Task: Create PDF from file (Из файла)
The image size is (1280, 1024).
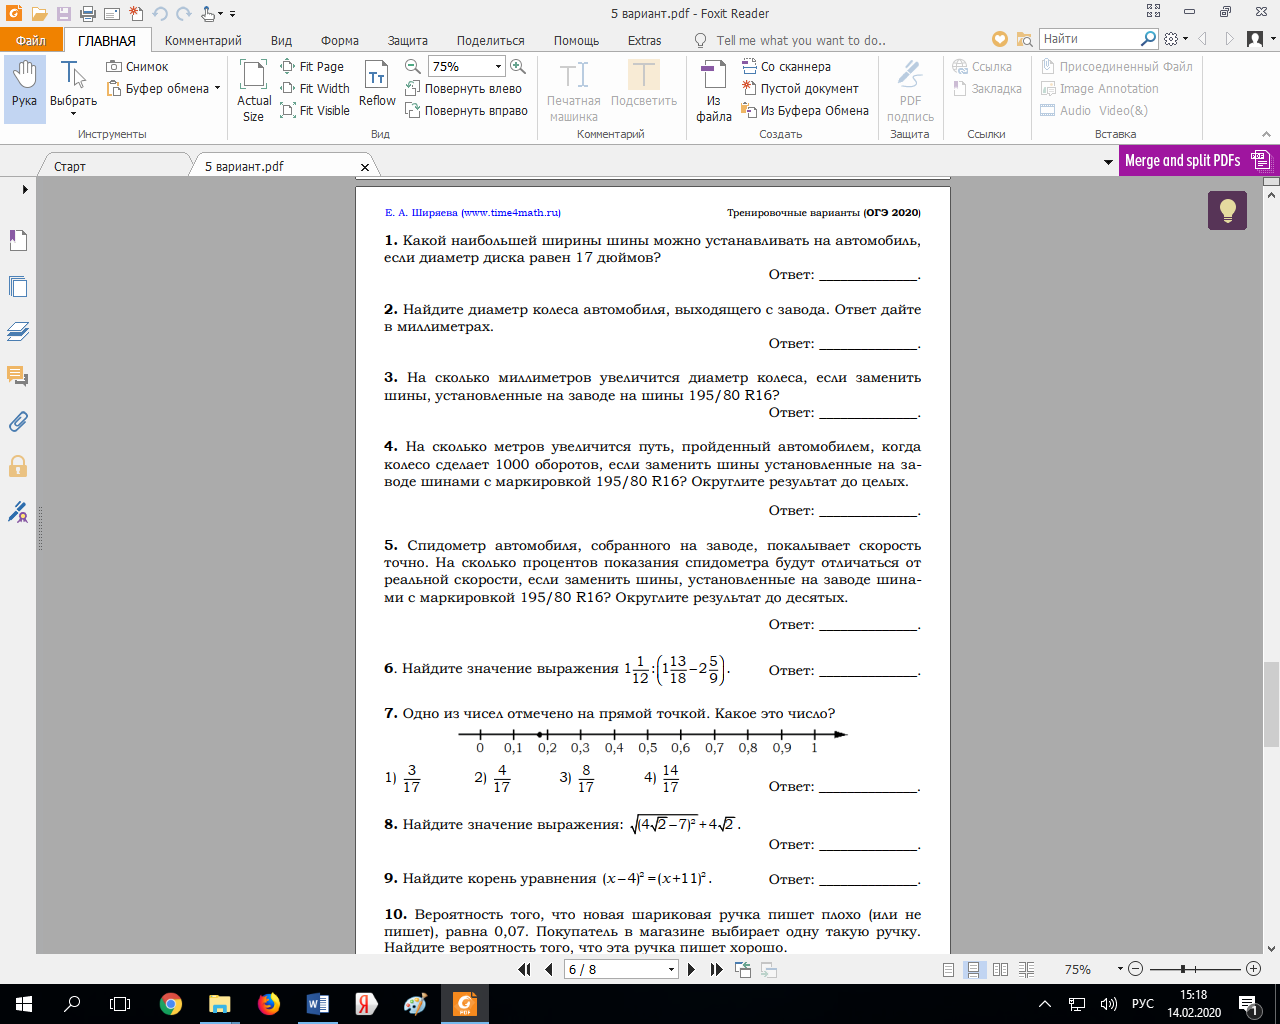Action: [x=714, y=90]
